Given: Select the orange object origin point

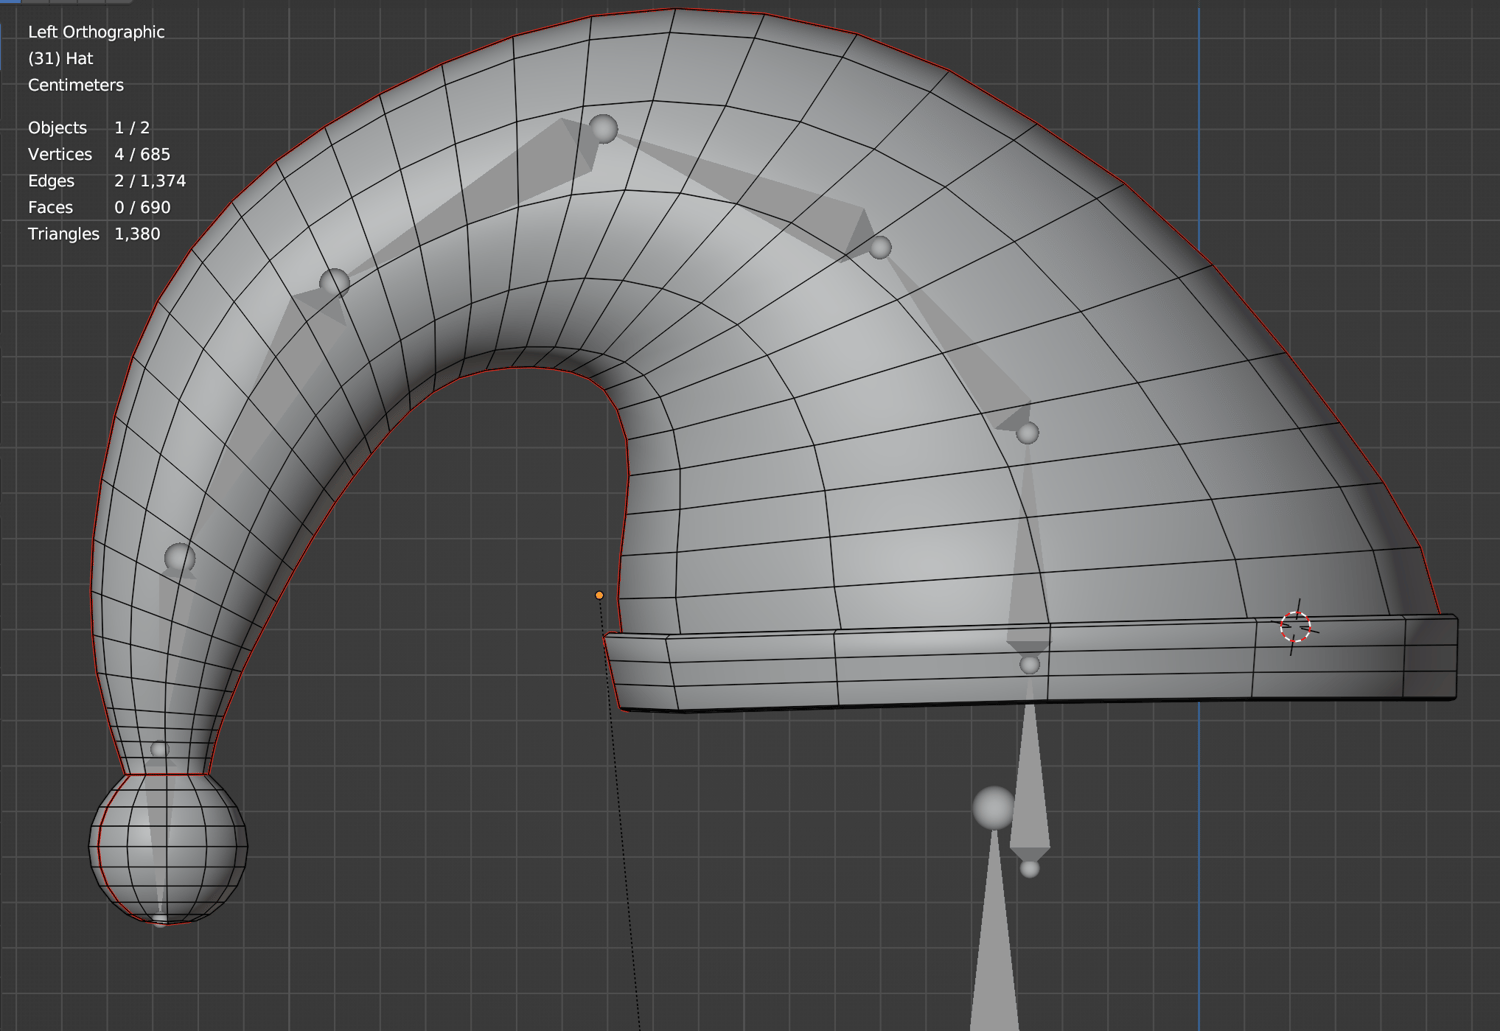Looking at the screenshot, I should pos(599,595).
